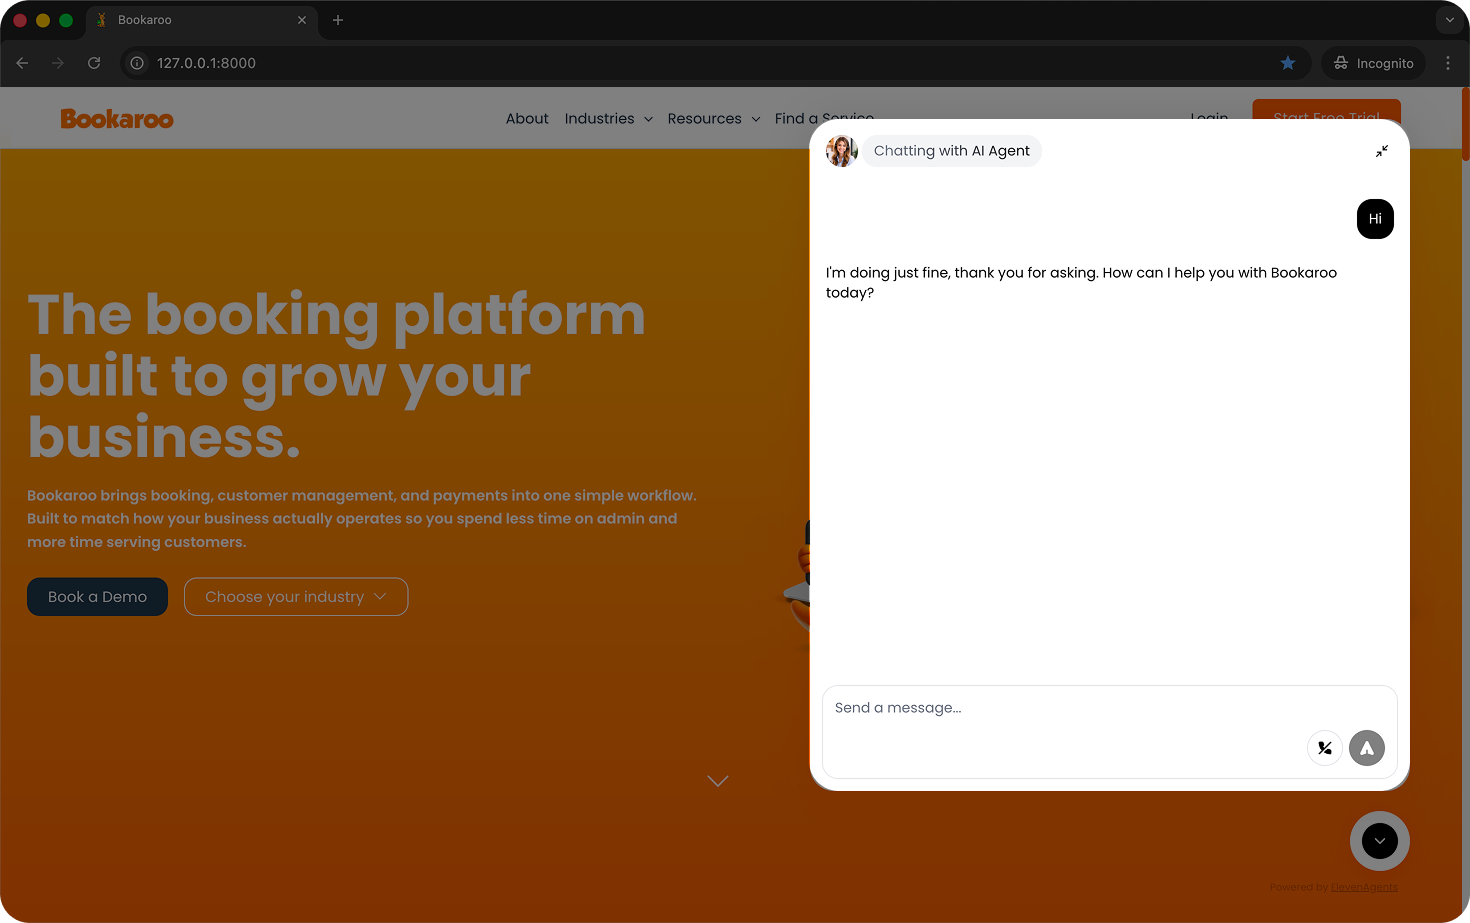The image size is (1470, 923).
Task: Open the Choose your industry selector
Action: [296, 596]
